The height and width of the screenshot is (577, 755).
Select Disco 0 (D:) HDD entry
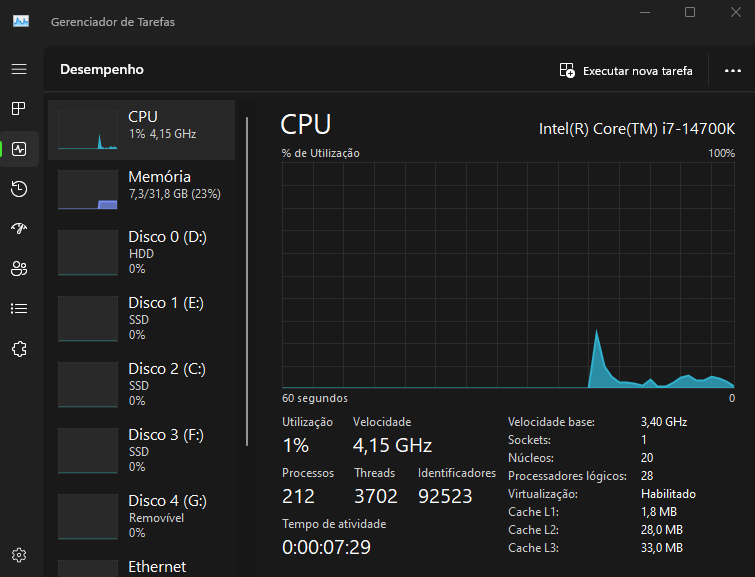142,252
